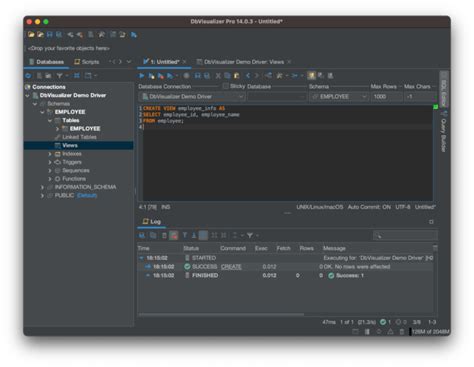Open the Database Connection dropdown
The width and height of the screenshot is (474, 367).
coord(192,97)
